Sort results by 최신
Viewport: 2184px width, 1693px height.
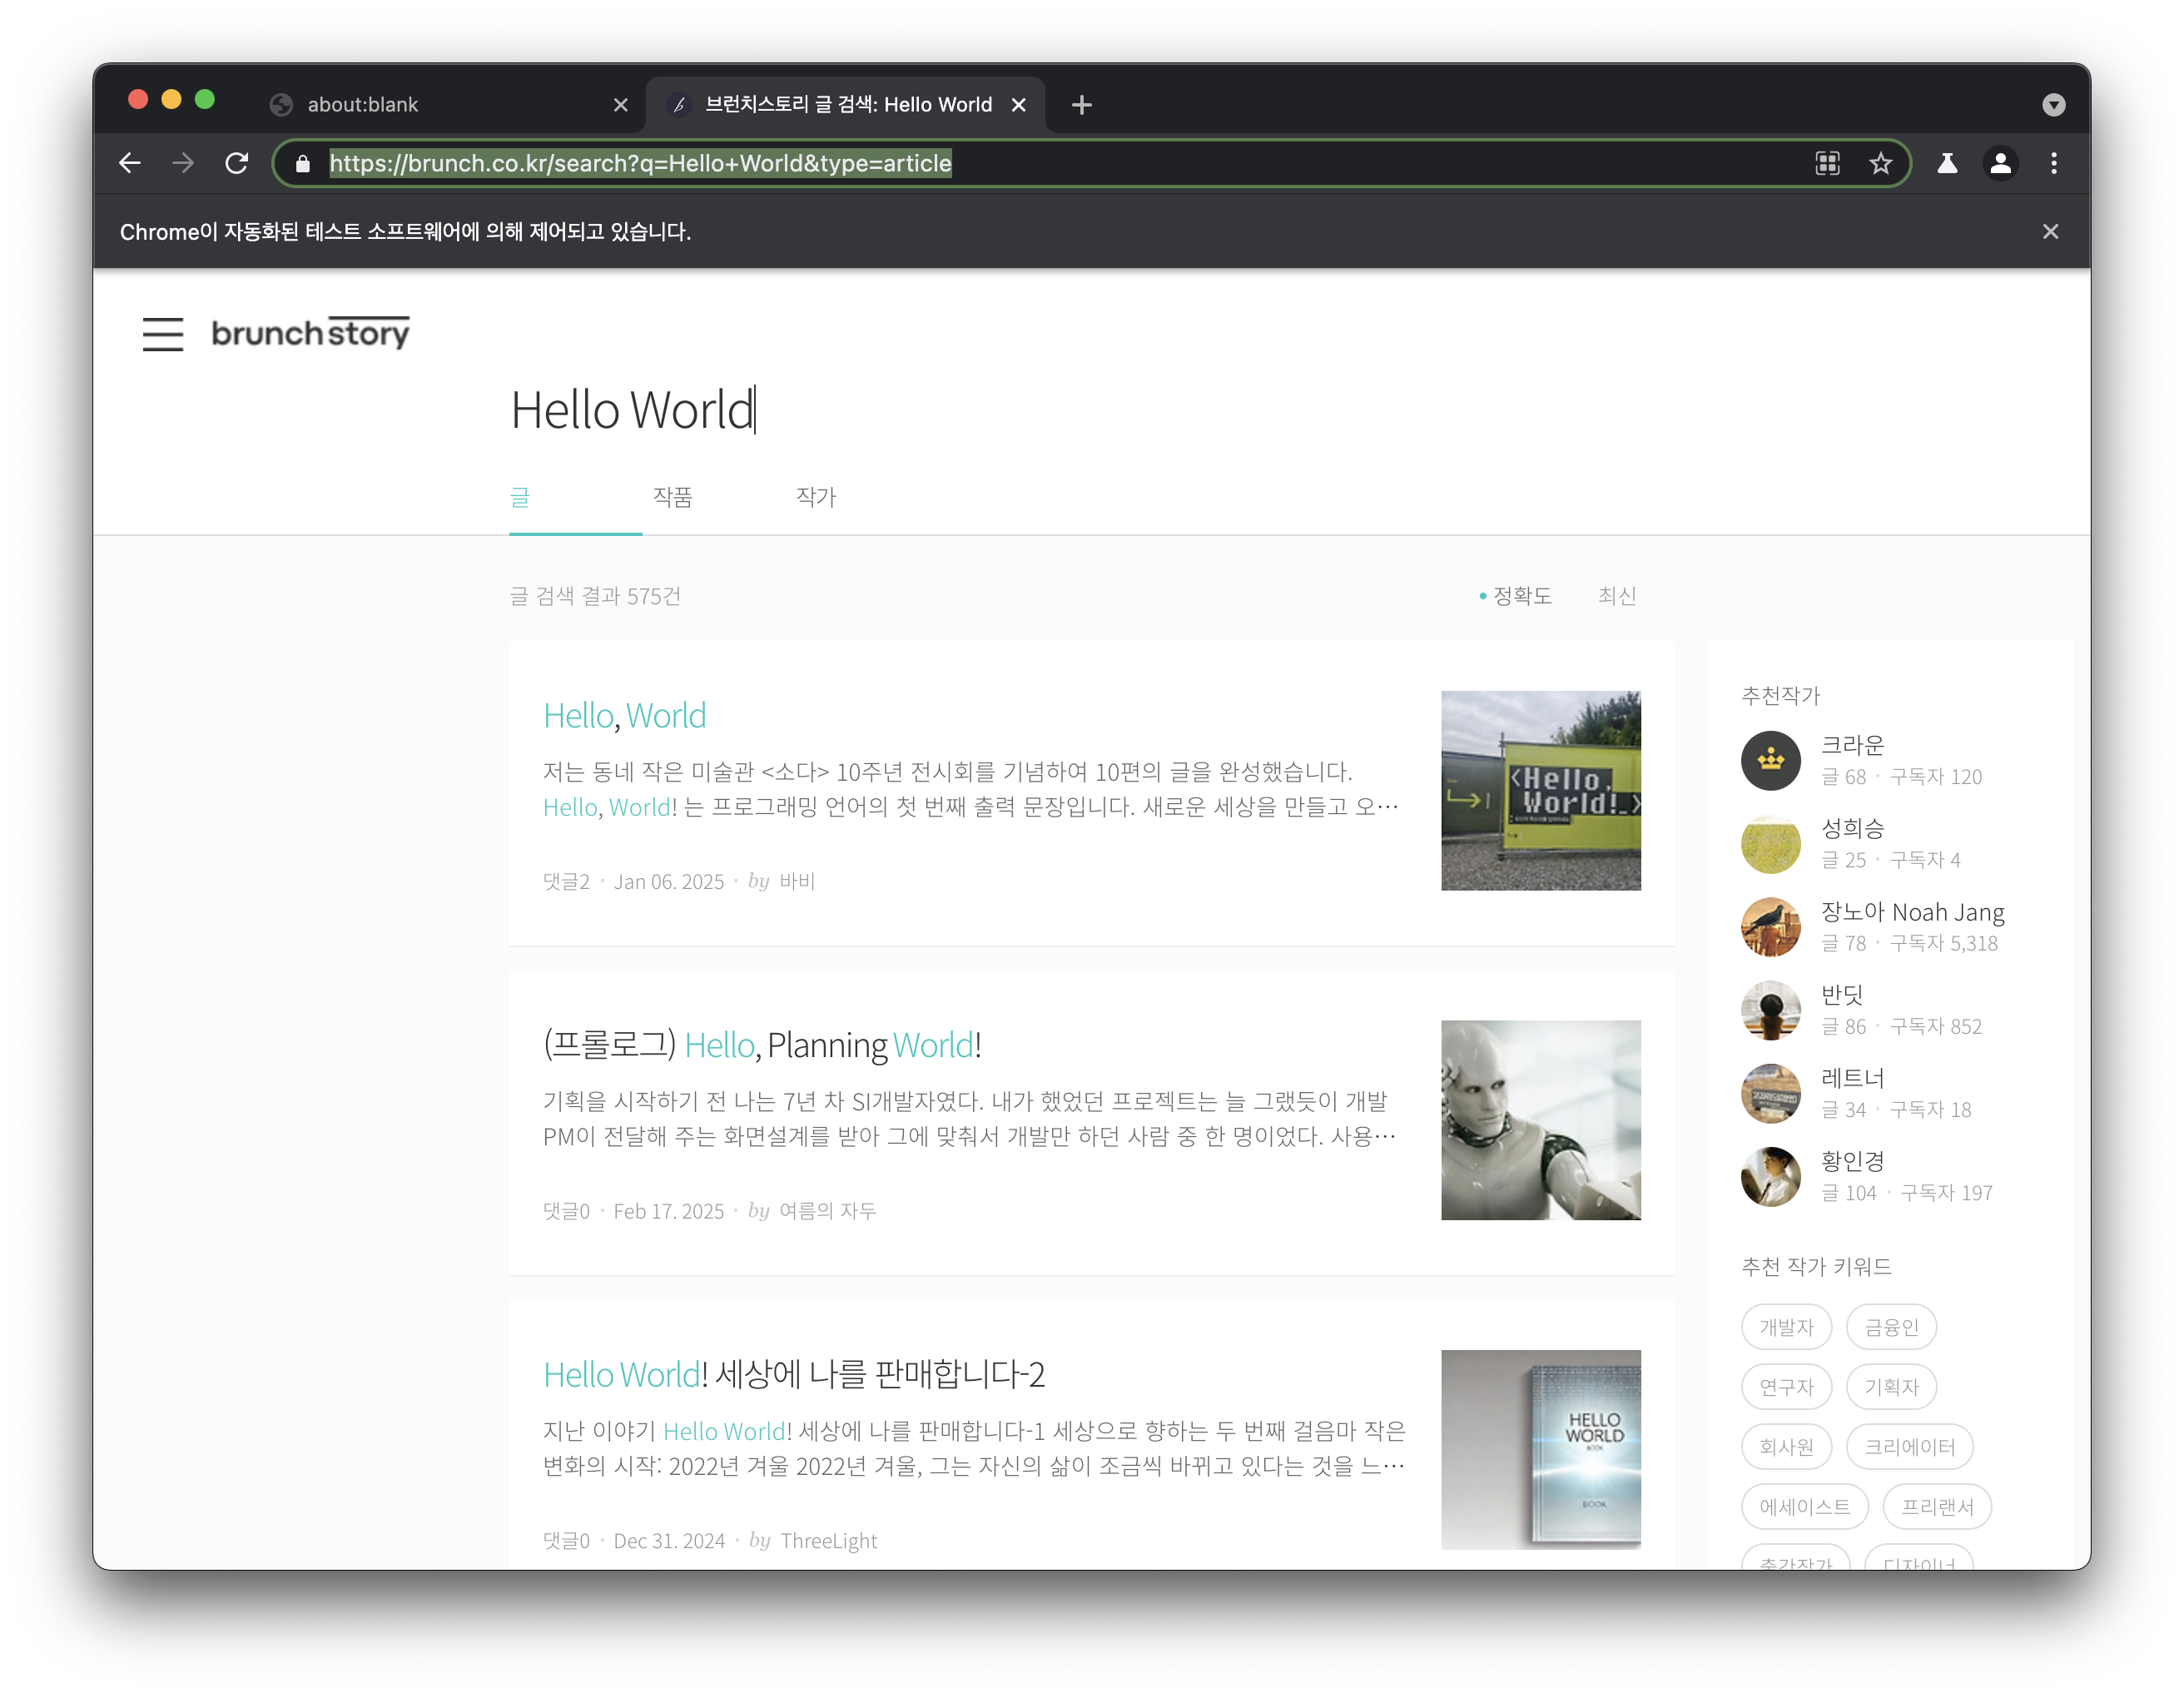[1616, 596]
